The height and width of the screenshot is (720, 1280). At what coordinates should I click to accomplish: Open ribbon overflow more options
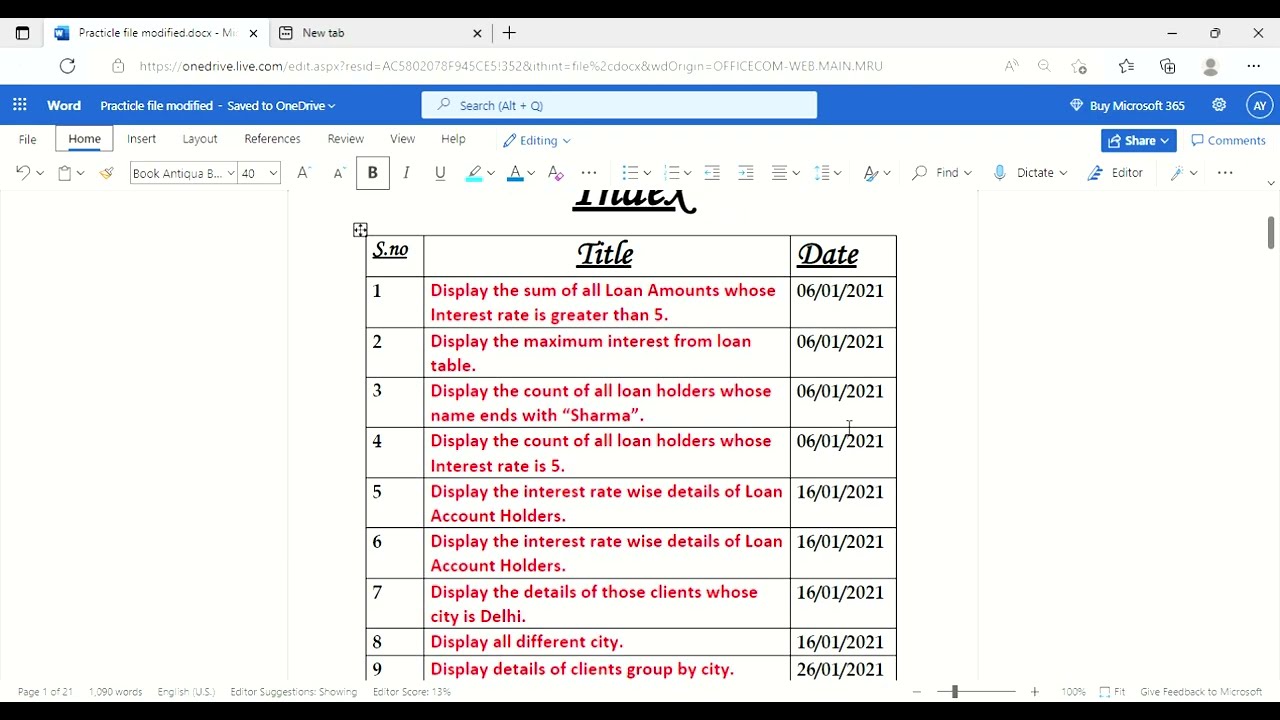click(1225, 173)
